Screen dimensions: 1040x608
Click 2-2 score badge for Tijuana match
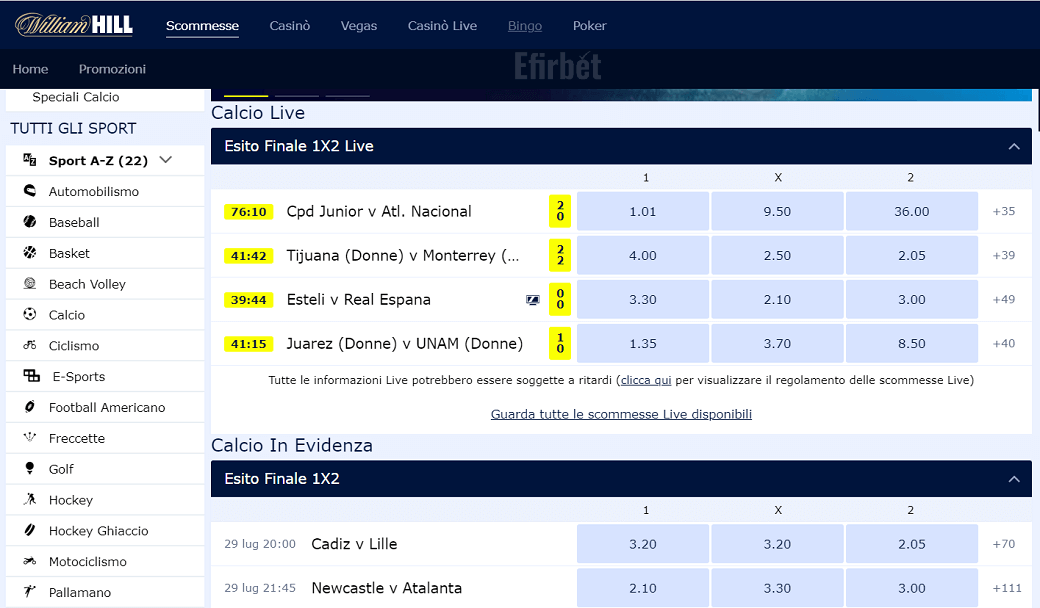coord(560,255)
